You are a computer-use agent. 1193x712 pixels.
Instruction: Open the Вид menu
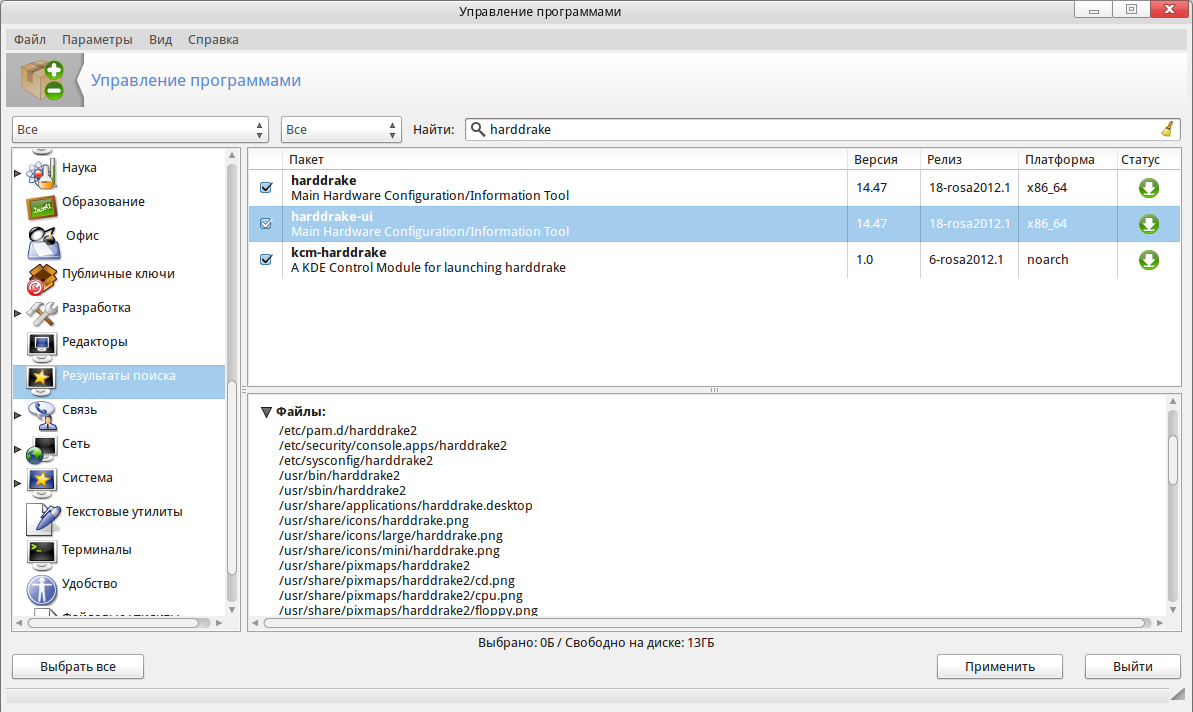pos(161,40)
